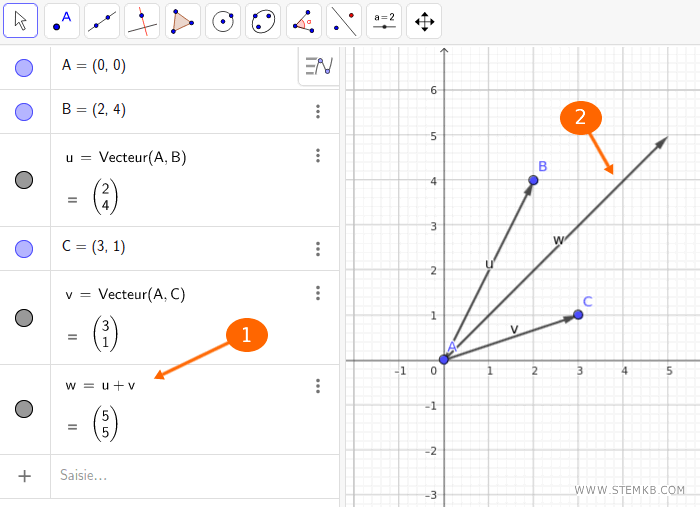Toggle visibility of vector w
Image resolution: width=700 pixels, height=507 pixels.
coord(25,409)
